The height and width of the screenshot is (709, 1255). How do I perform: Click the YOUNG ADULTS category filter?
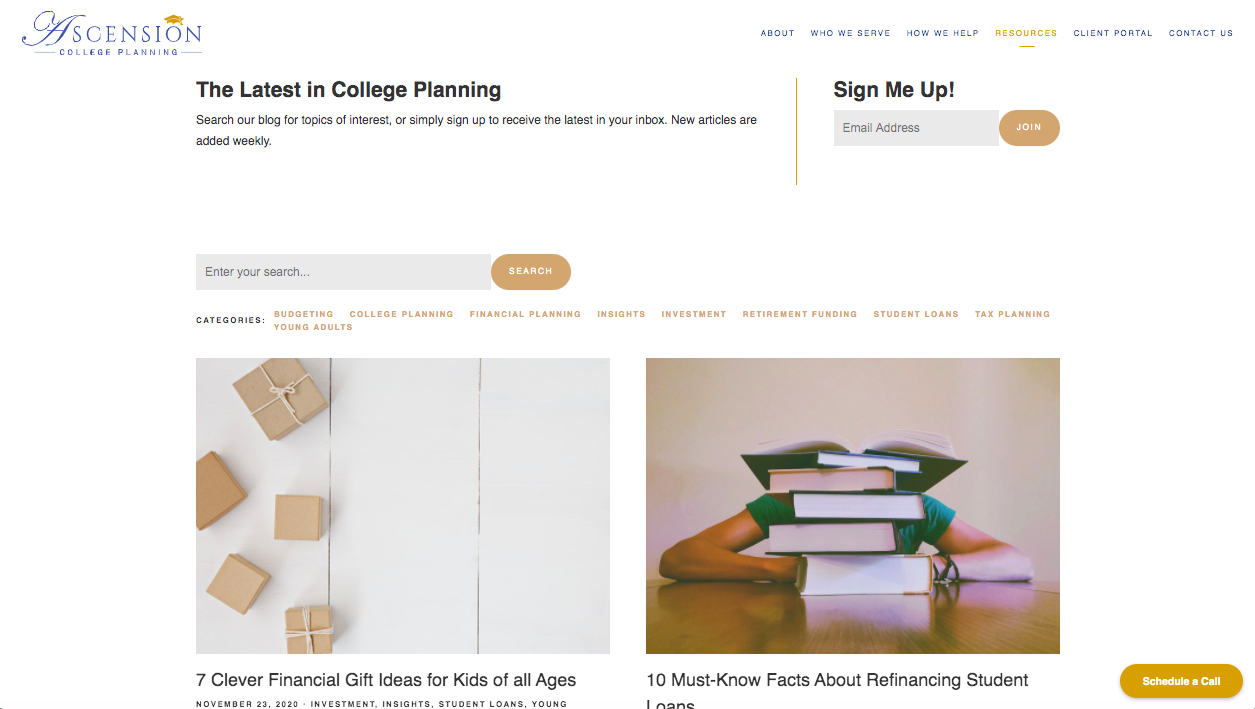coord(312,326)
